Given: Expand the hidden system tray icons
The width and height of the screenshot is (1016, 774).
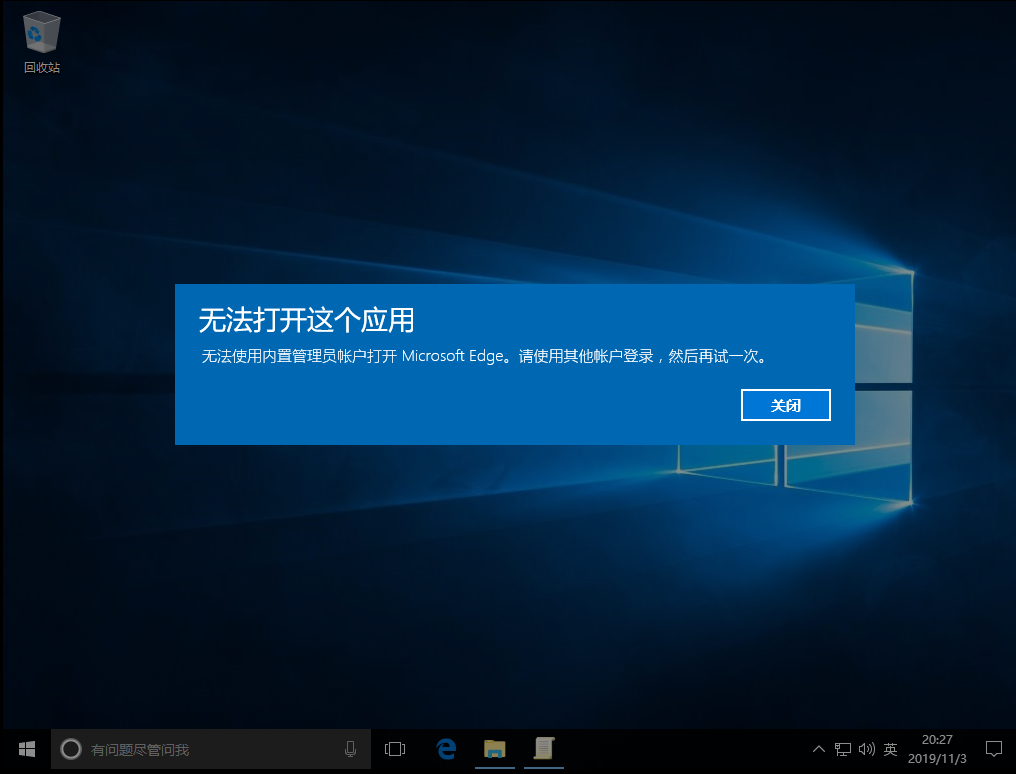Looking at the screenshot, I should tap(818, 749).
